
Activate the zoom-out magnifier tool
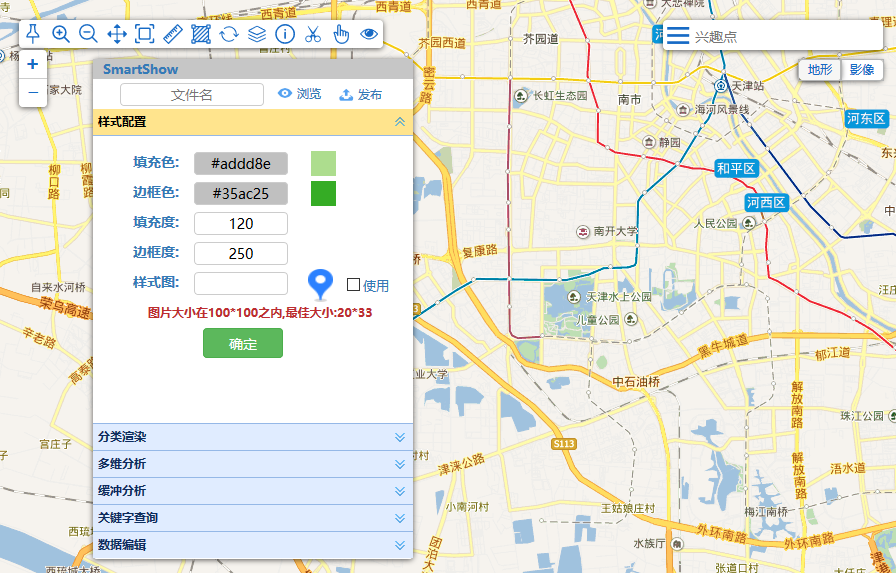88,34
